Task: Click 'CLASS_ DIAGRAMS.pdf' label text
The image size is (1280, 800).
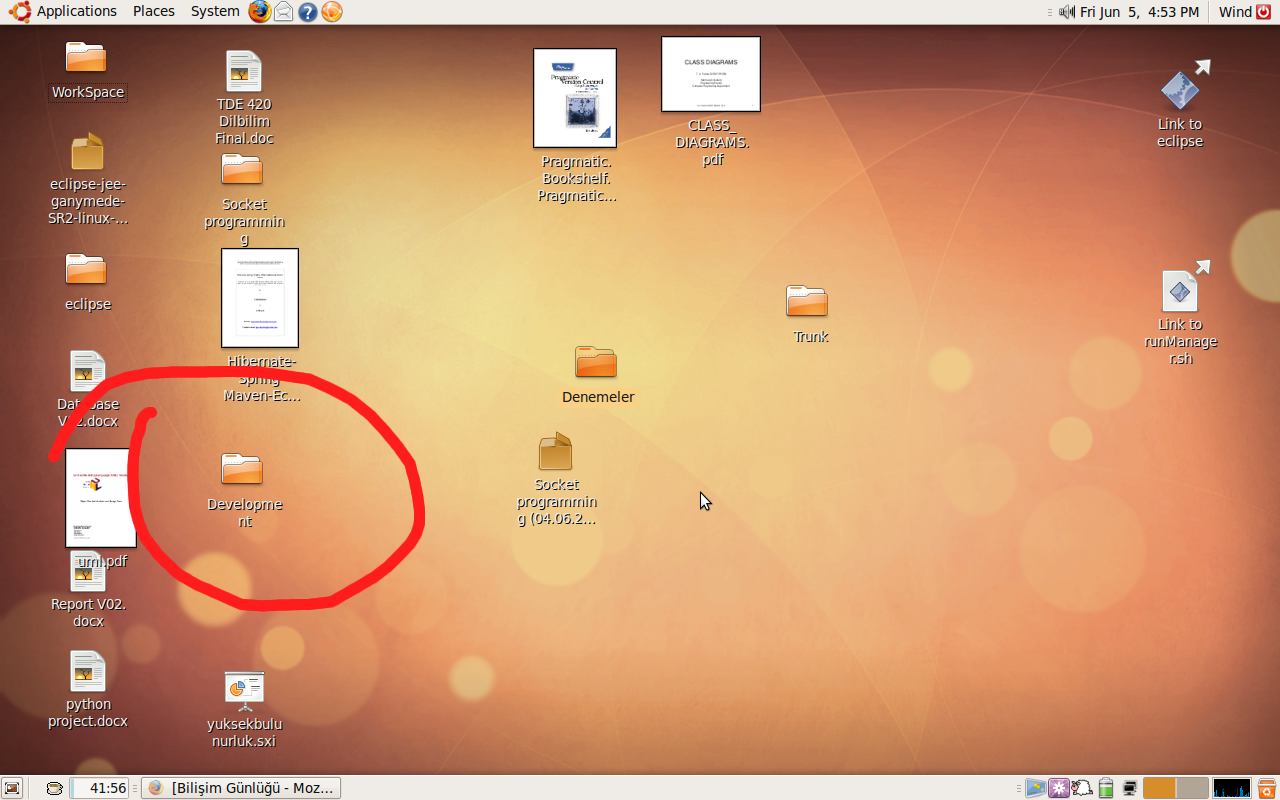Action: [713, 142]
